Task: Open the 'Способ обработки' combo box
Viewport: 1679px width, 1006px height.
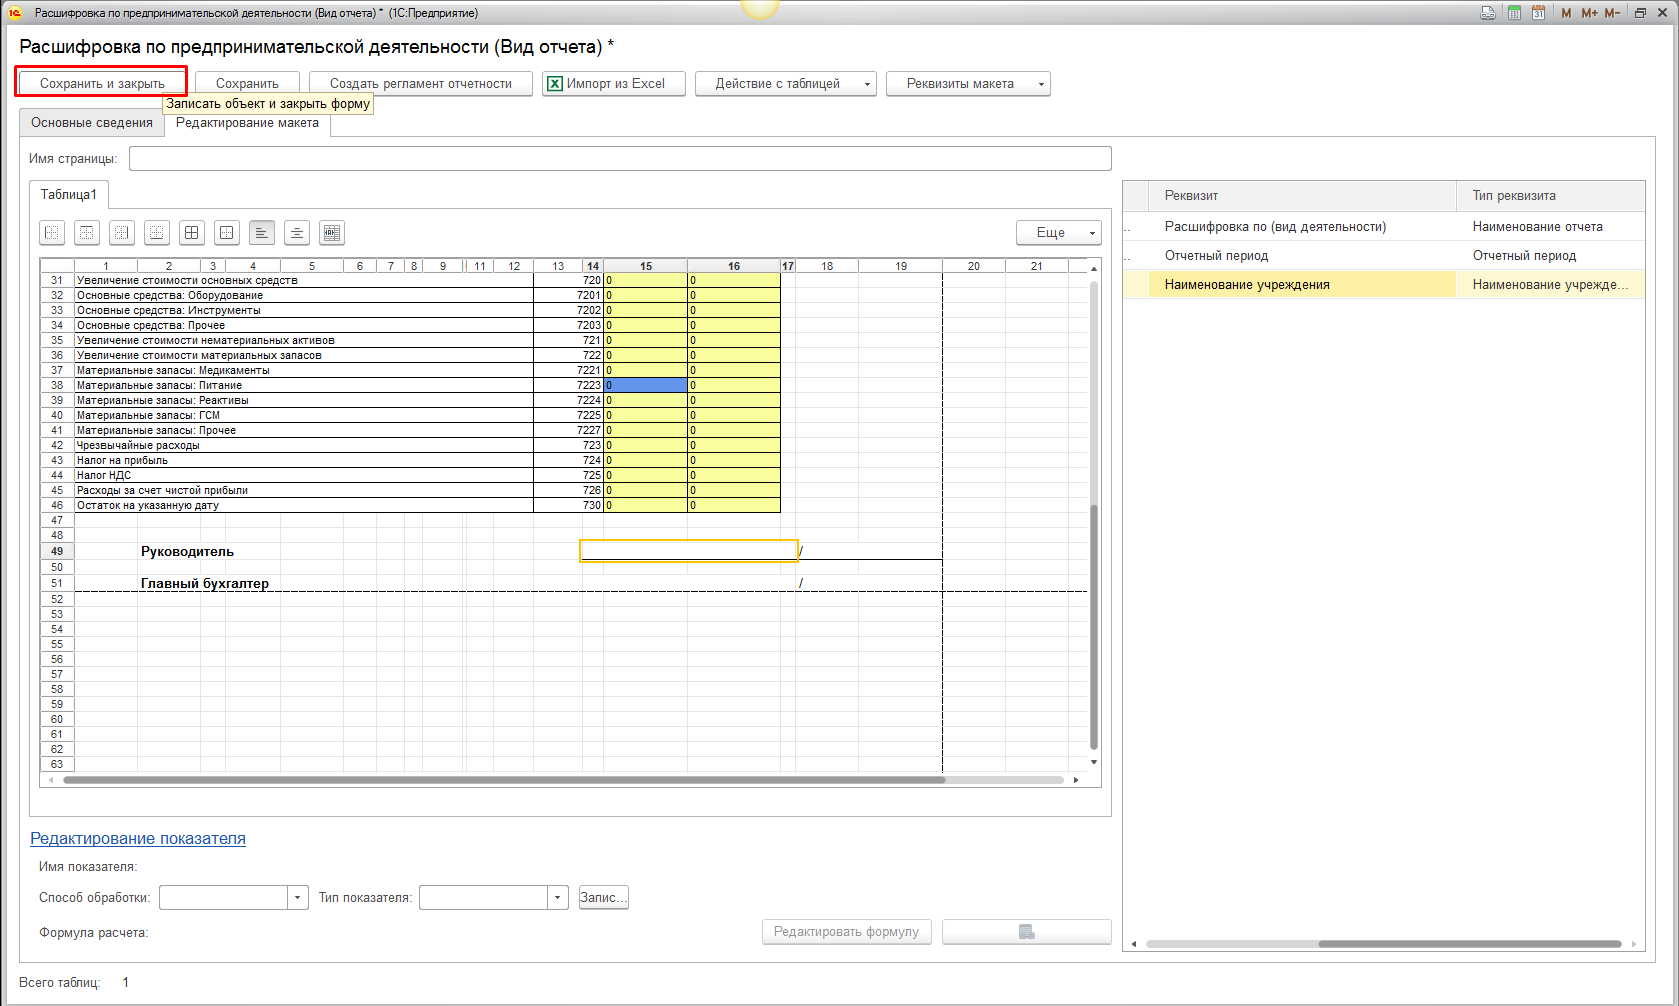Action: point(297,898)
